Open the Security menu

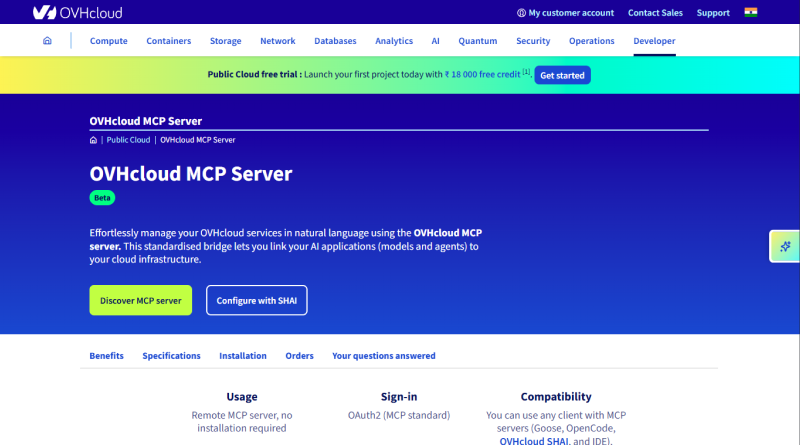pyautogui.click(x=533, y=41)
